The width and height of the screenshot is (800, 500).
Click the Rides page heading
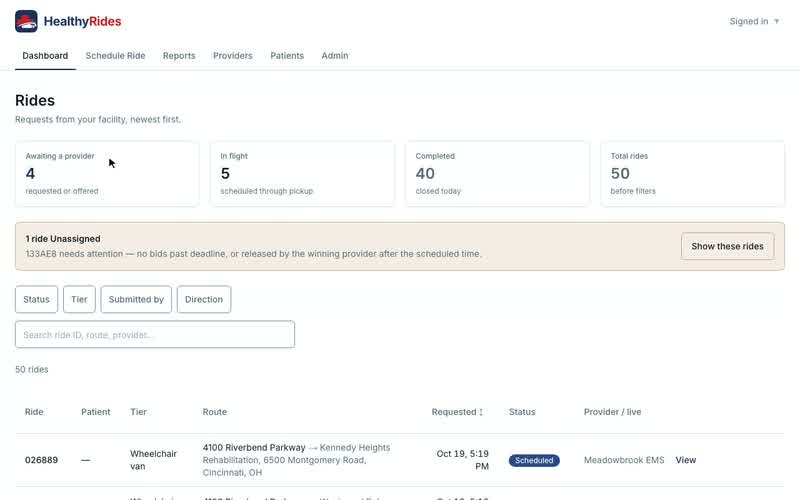(x=35, y=101)
